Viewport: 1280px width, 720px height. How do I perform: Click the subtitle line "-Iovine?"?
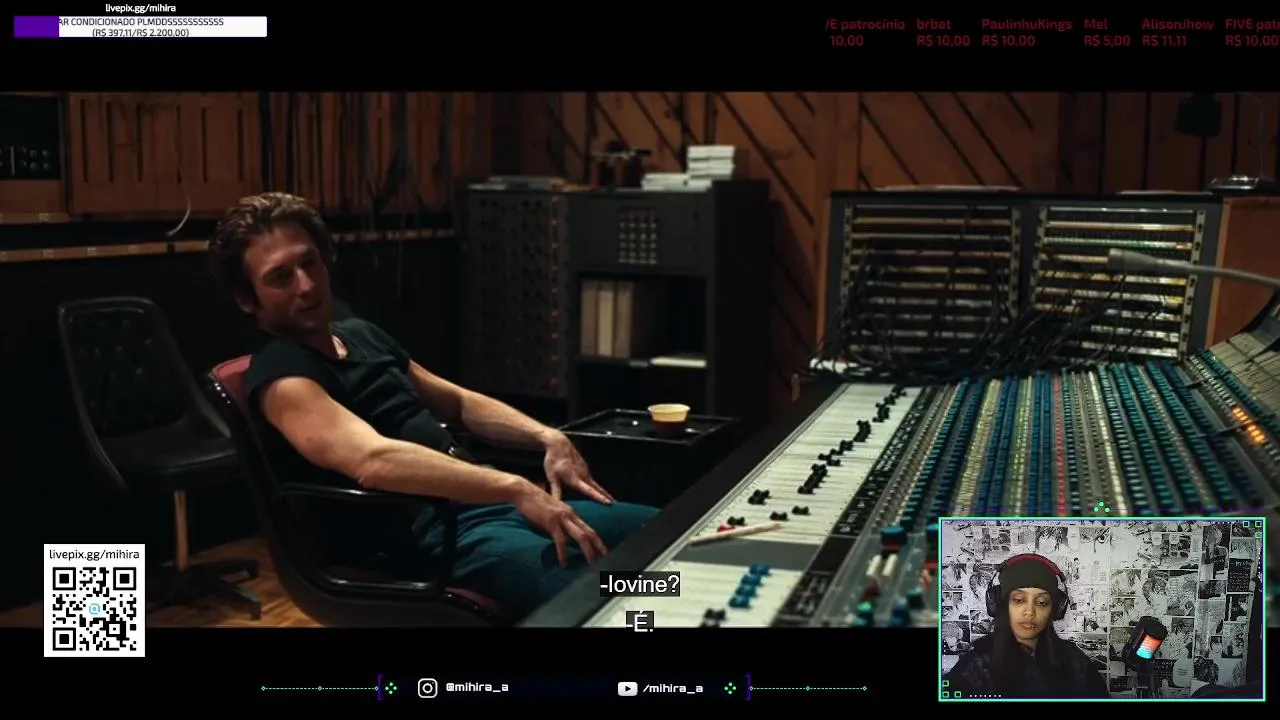640,584
